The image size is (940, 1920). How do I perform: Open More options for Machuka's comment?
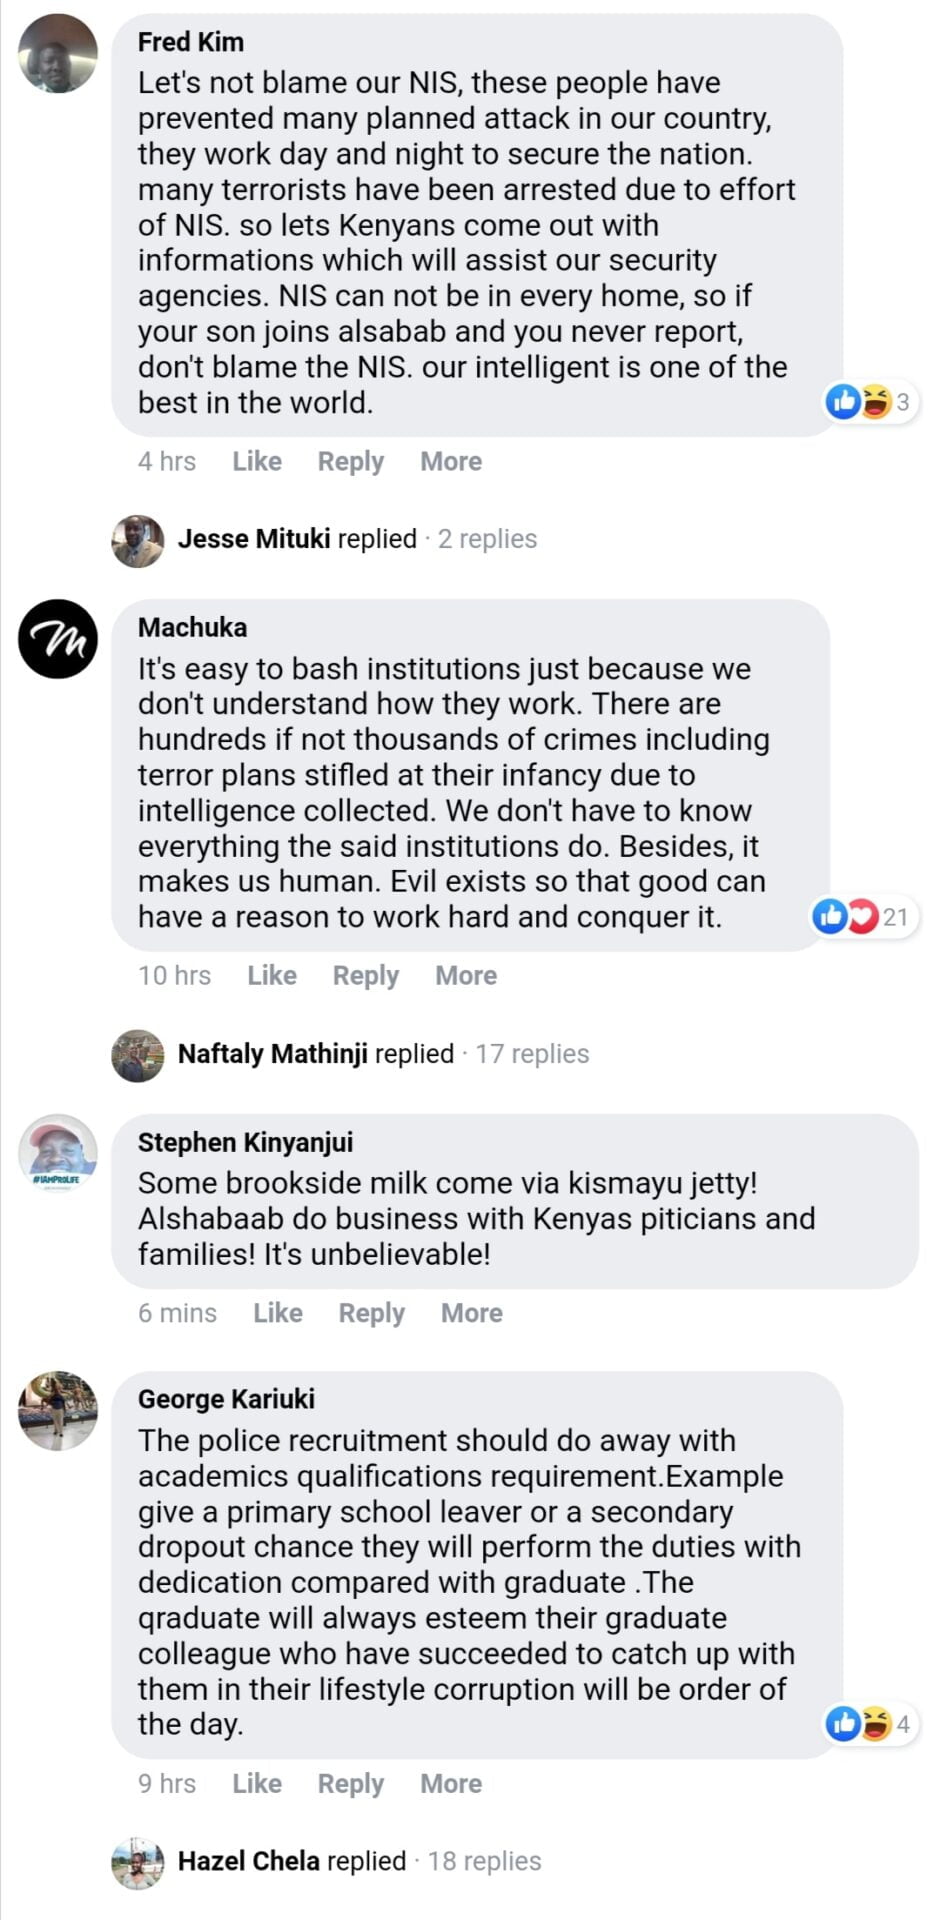pos(466,975)
